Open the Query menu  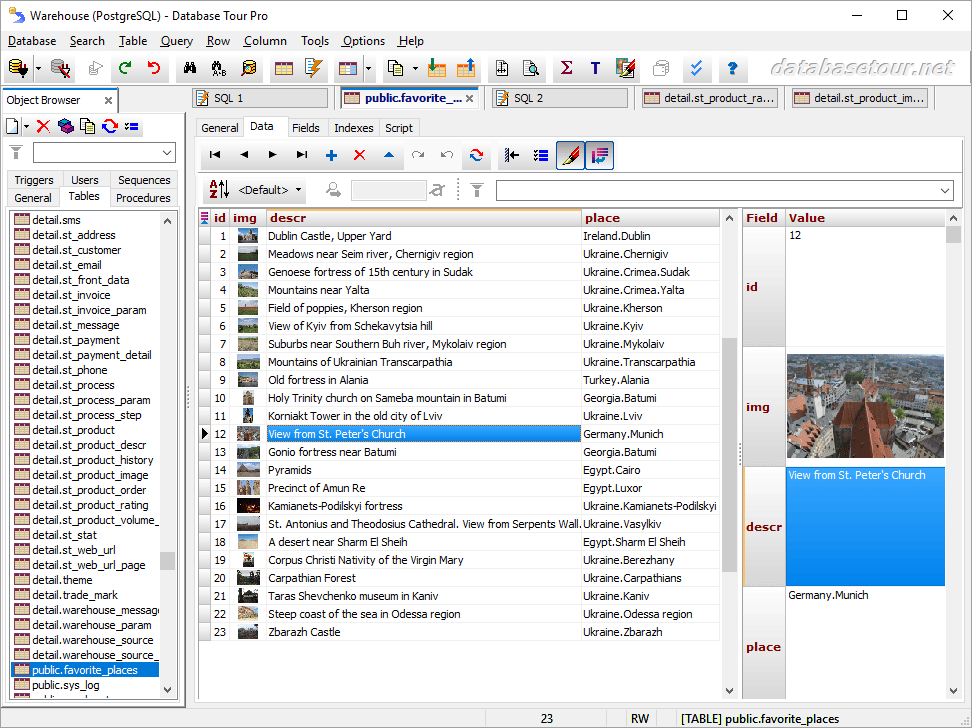176,41
